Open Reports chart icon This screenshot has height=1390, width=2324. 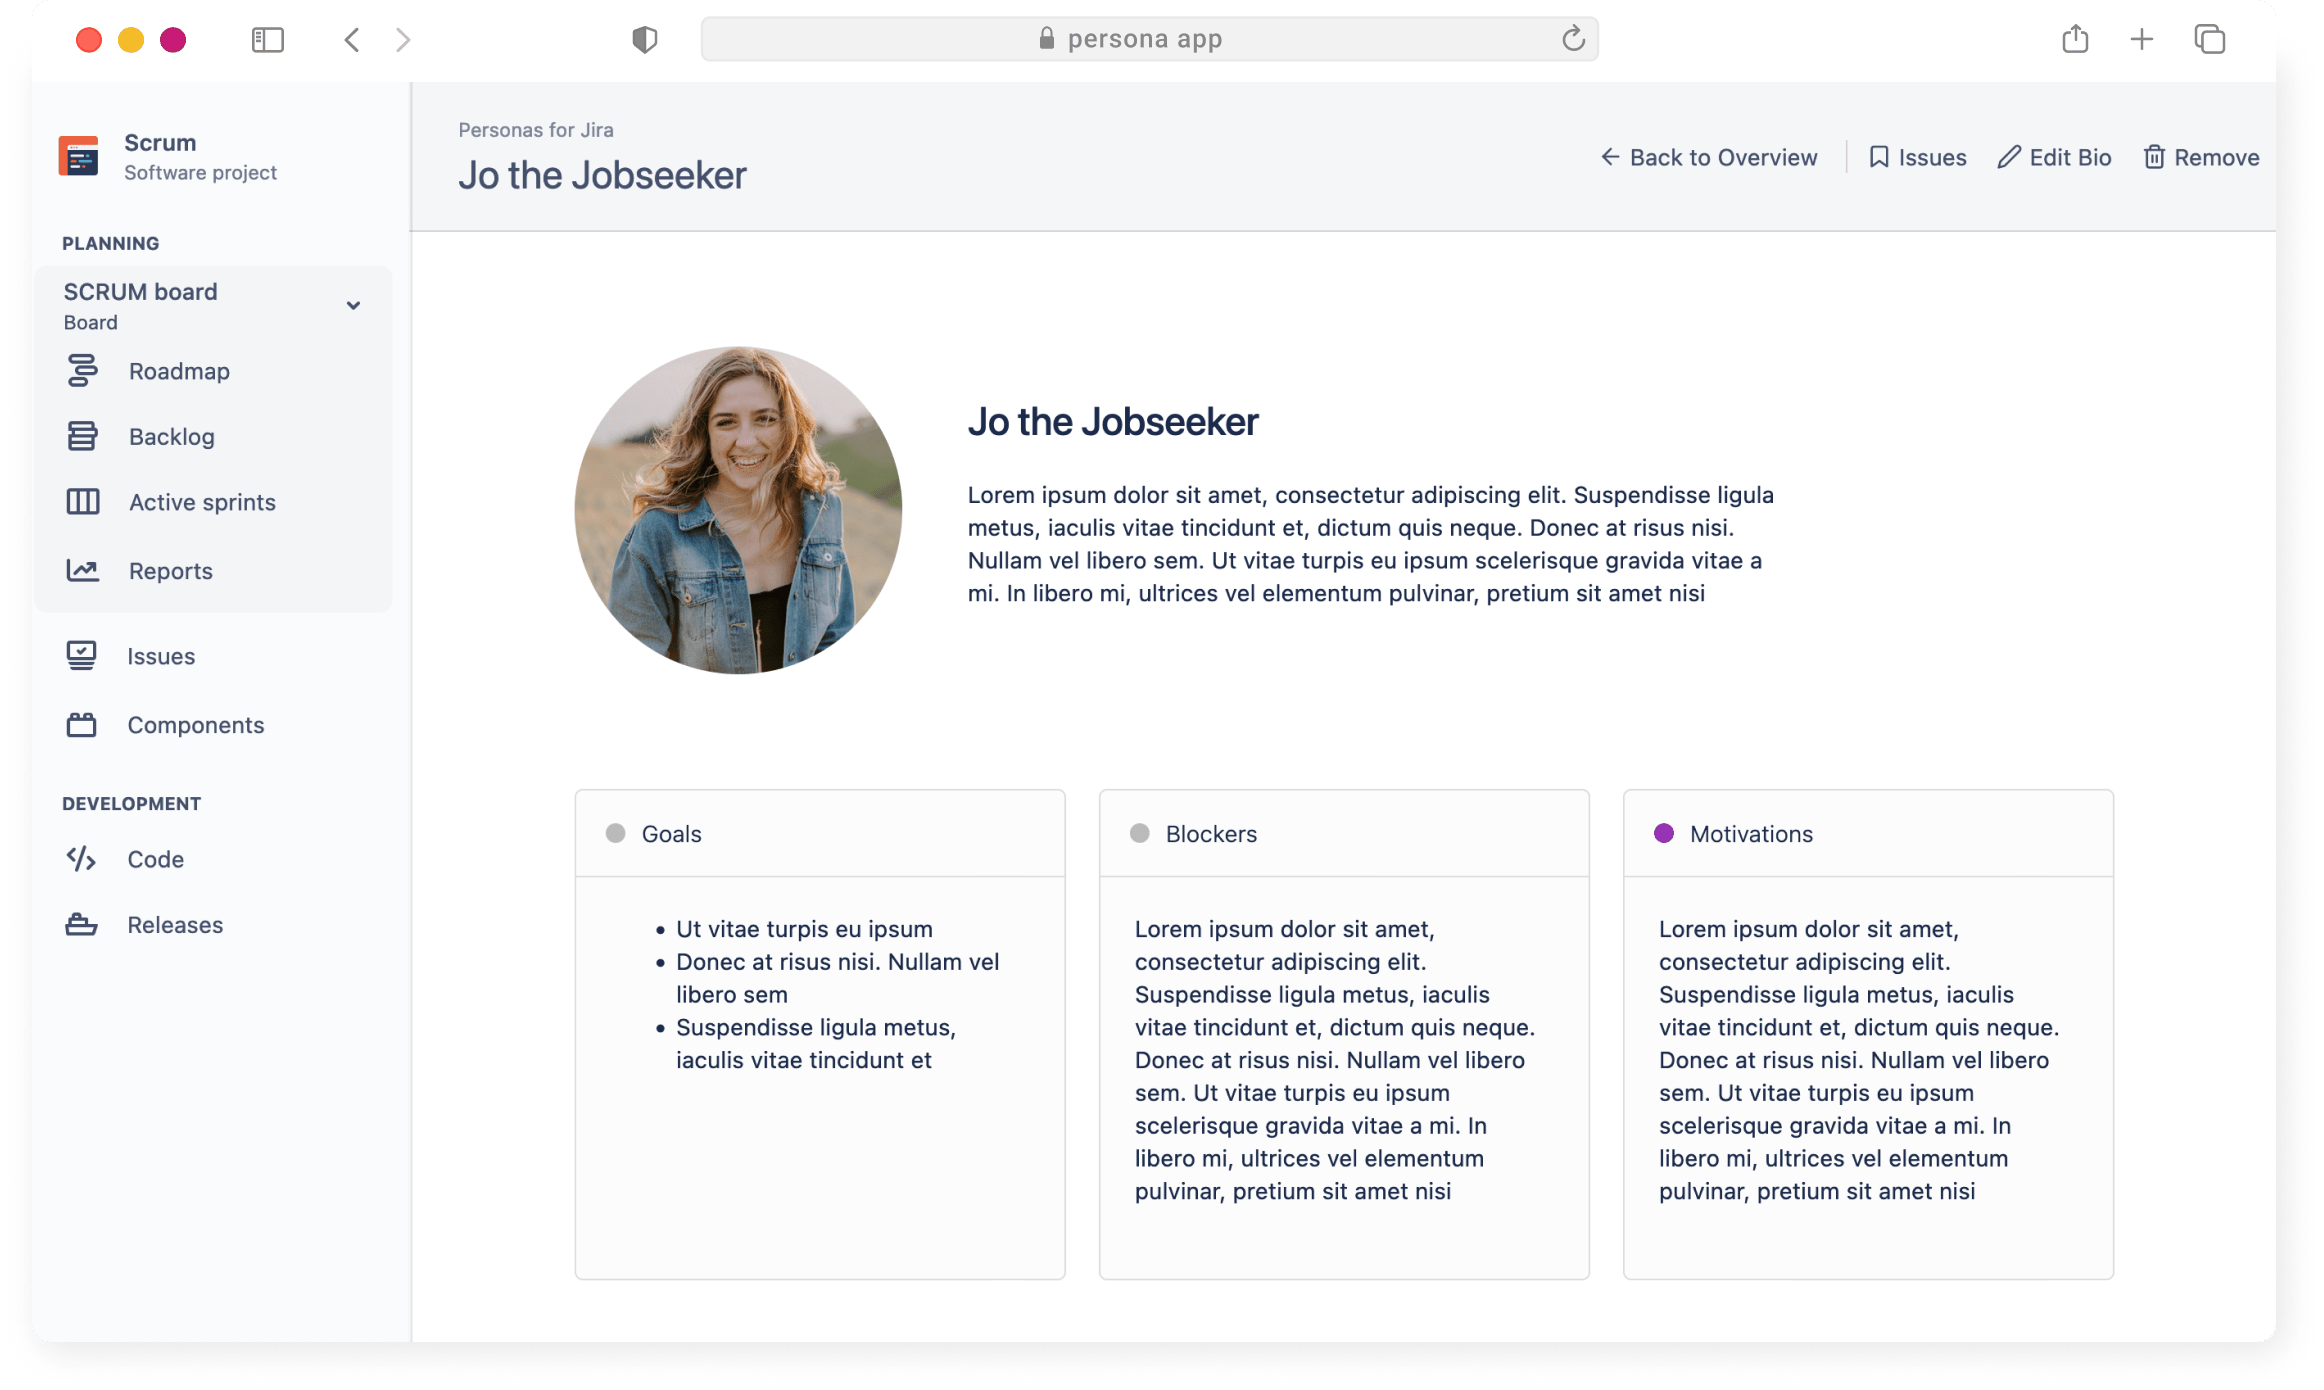coord(82,570)
